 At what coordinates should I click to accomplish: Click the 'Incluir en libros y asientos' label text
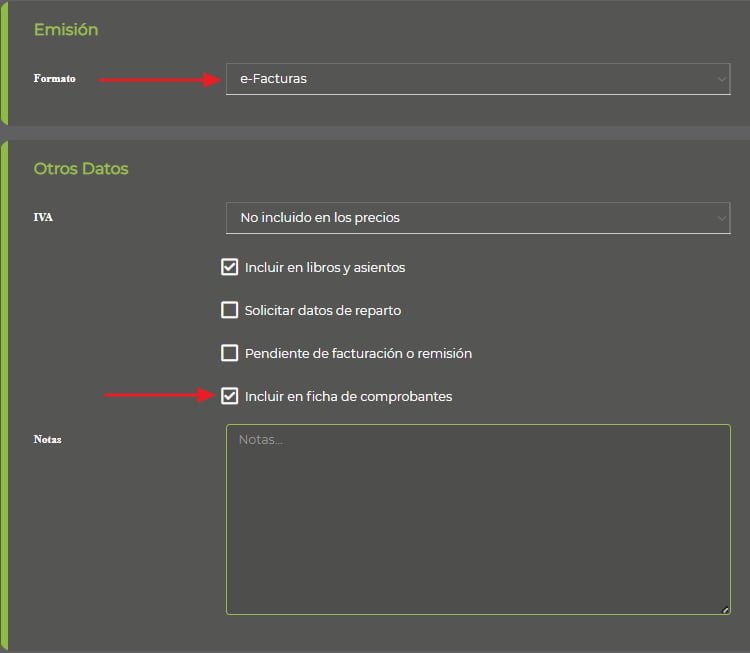325,267
